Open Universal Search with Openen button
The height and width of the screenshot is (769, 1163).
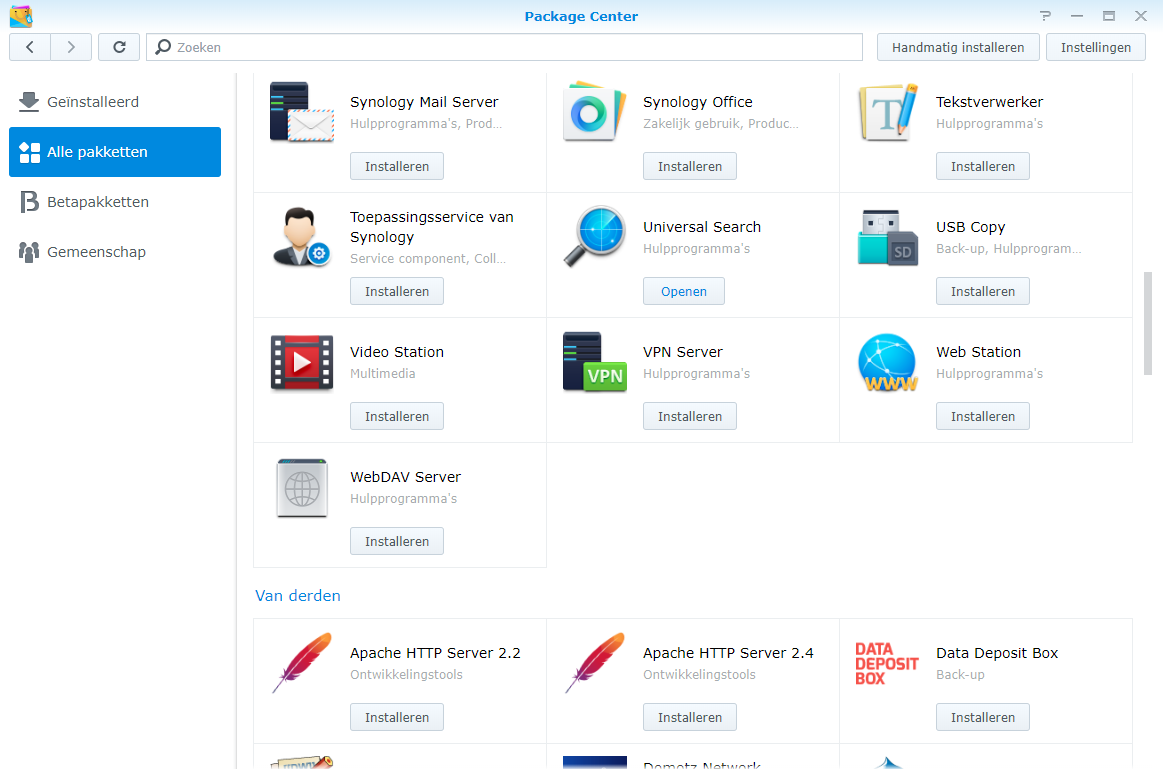[x=684, y=291]
